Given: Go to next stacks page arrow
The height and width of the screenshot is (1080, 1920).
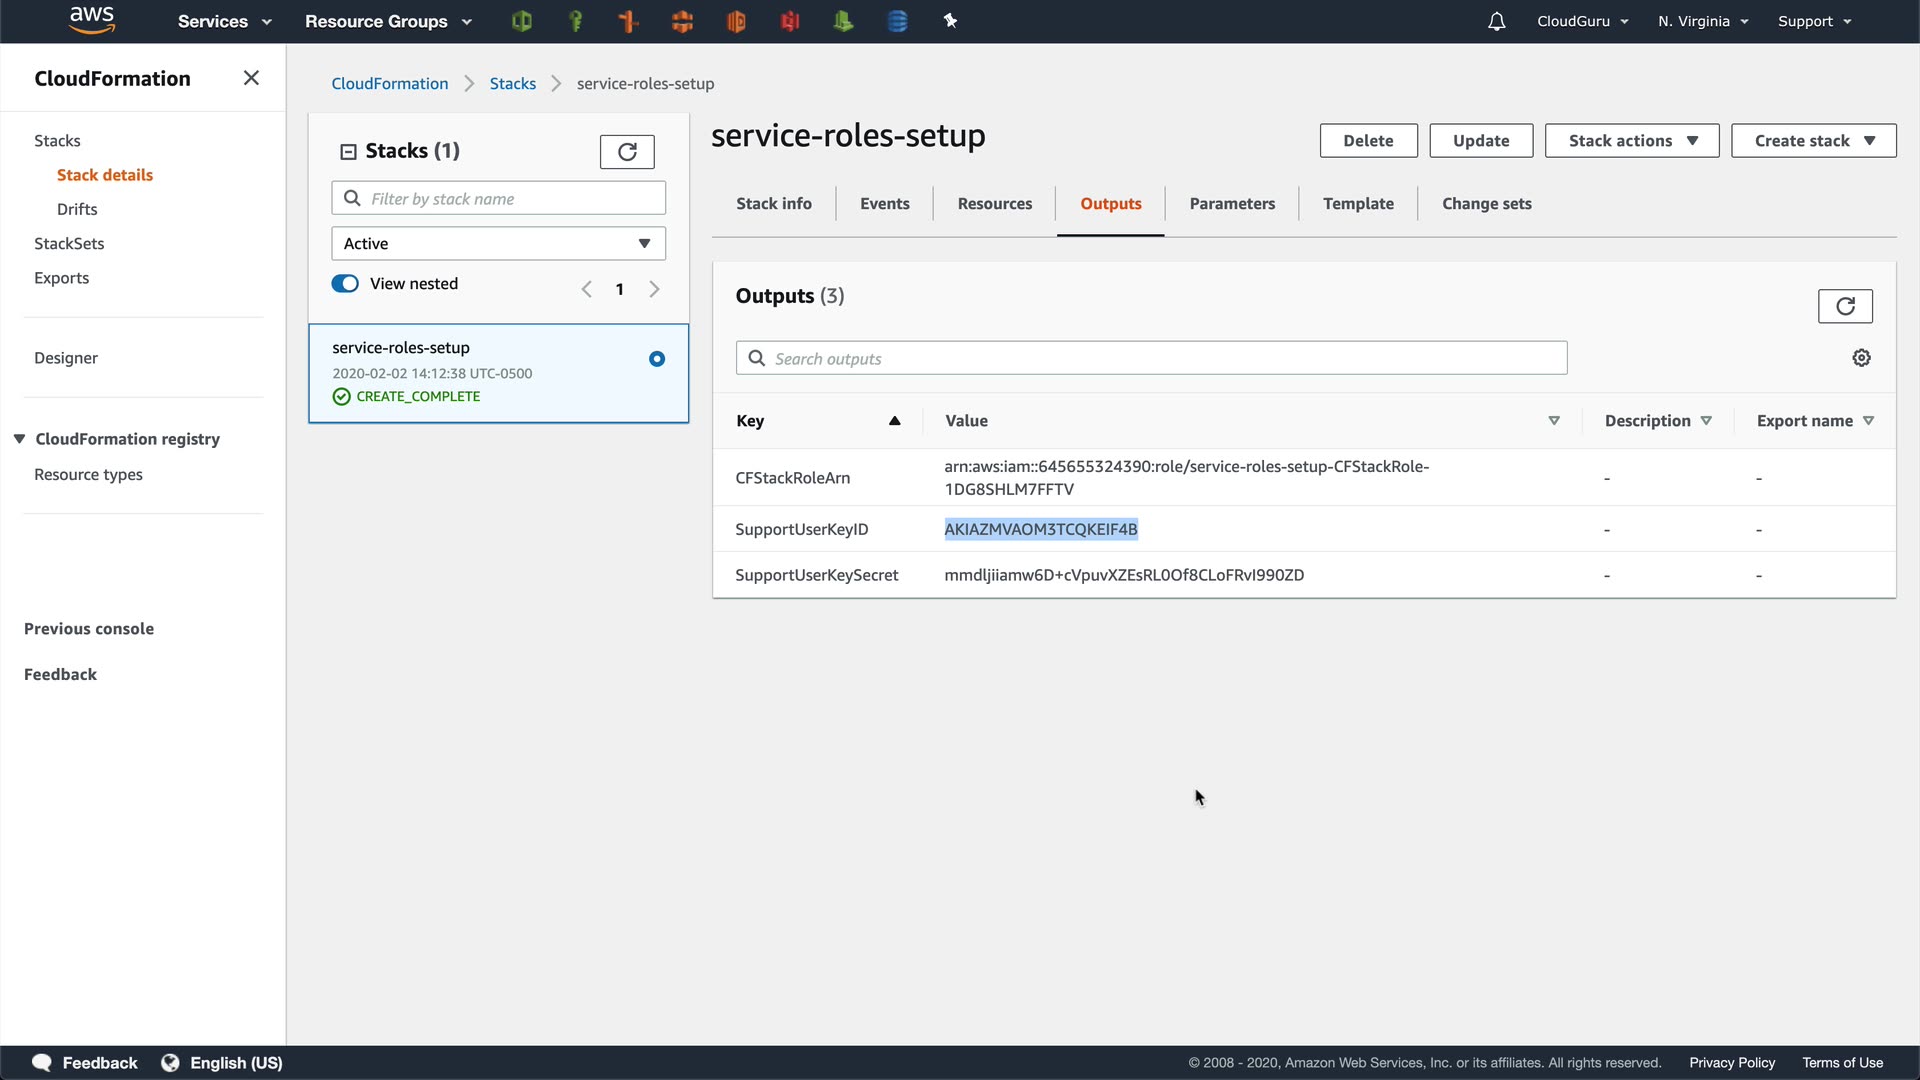Looking at the screenshot, I should (x=654, y=289).
